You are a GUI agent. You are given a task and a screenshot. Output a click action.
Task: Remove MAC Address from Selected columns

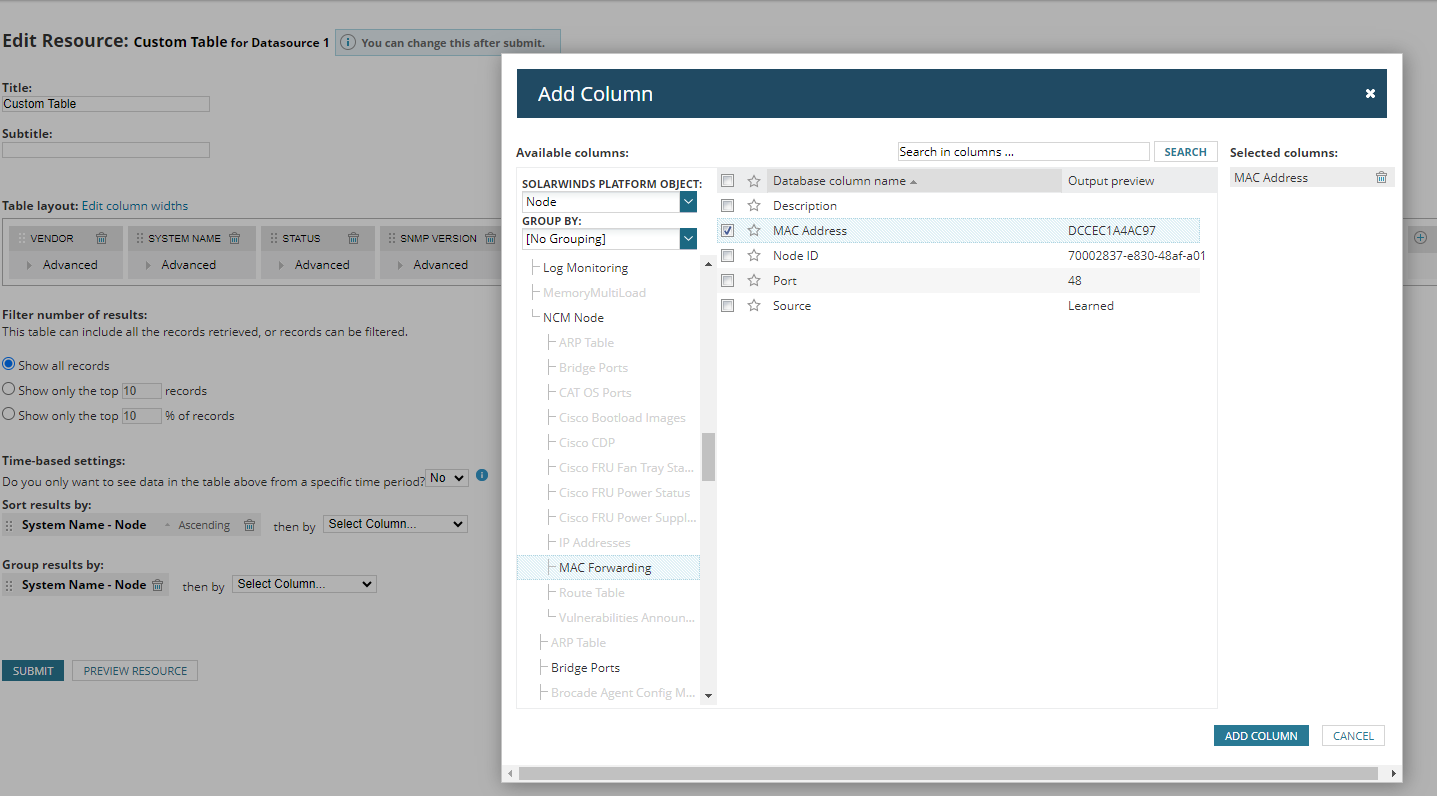tap(1381, 178)
